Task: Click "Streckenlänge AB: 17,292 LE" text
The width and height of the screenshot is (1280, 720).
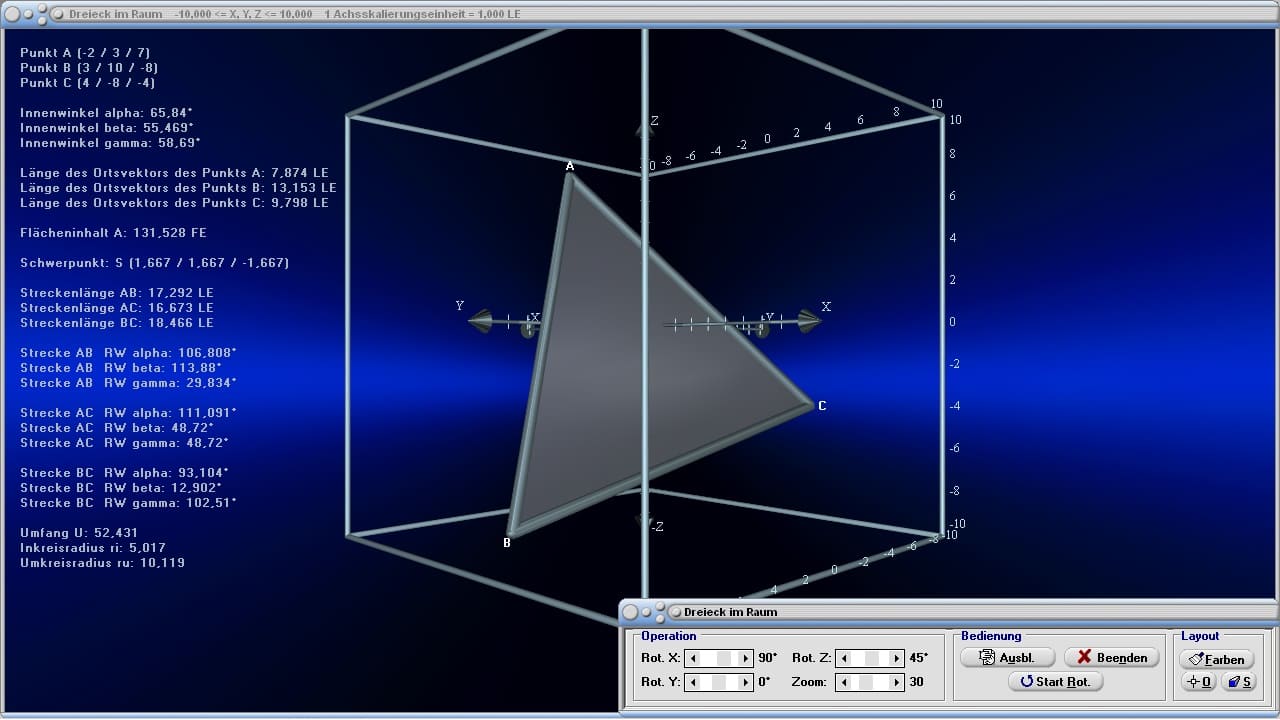Action: coord(117,292)
